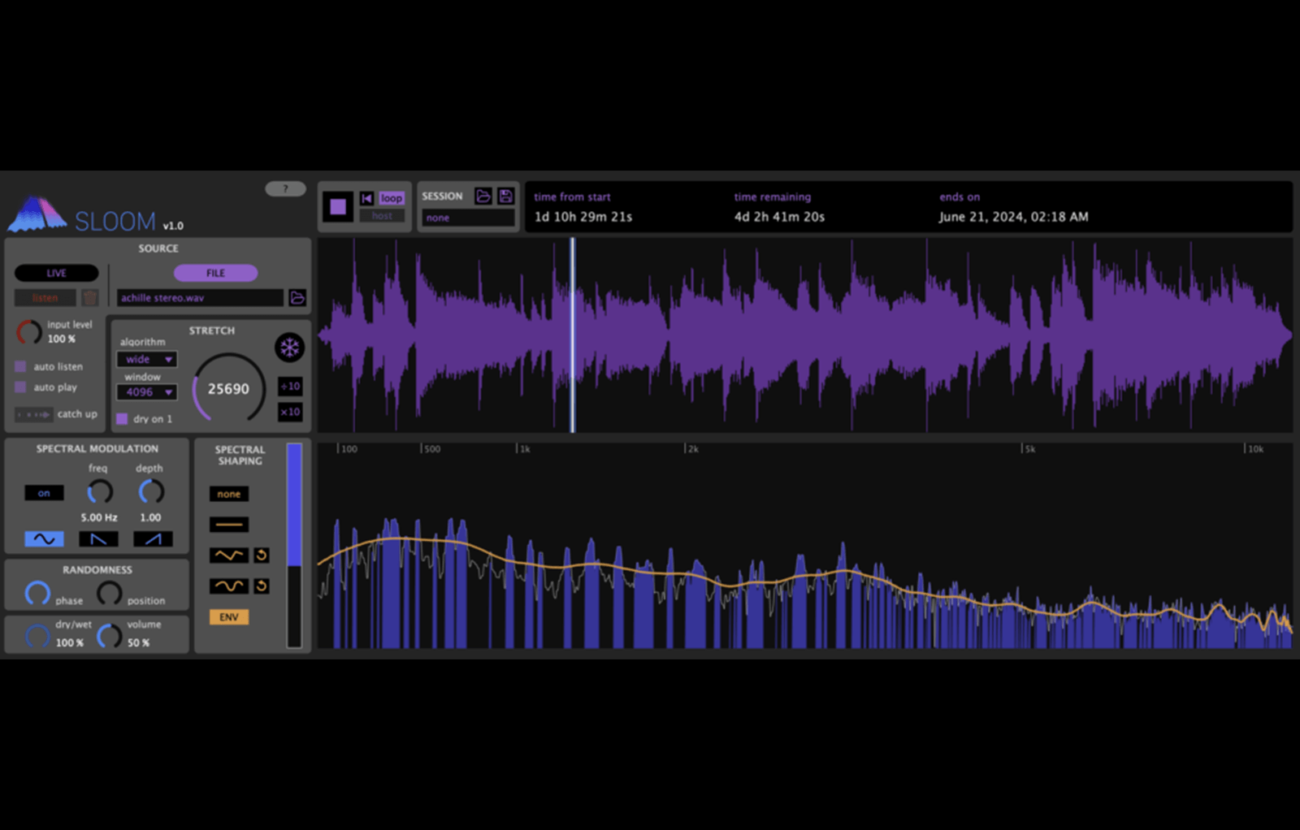Image resolution: width=1300 pixels, height=830 pixels.
Task: Click the session name field showing none
Action: (468, 217)
